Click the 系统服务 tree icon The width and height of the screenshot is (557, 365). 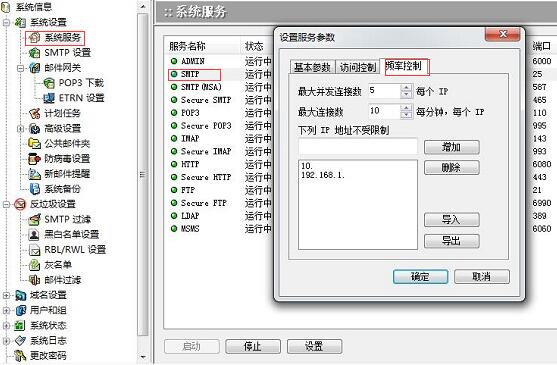click(x=34, y=37)
